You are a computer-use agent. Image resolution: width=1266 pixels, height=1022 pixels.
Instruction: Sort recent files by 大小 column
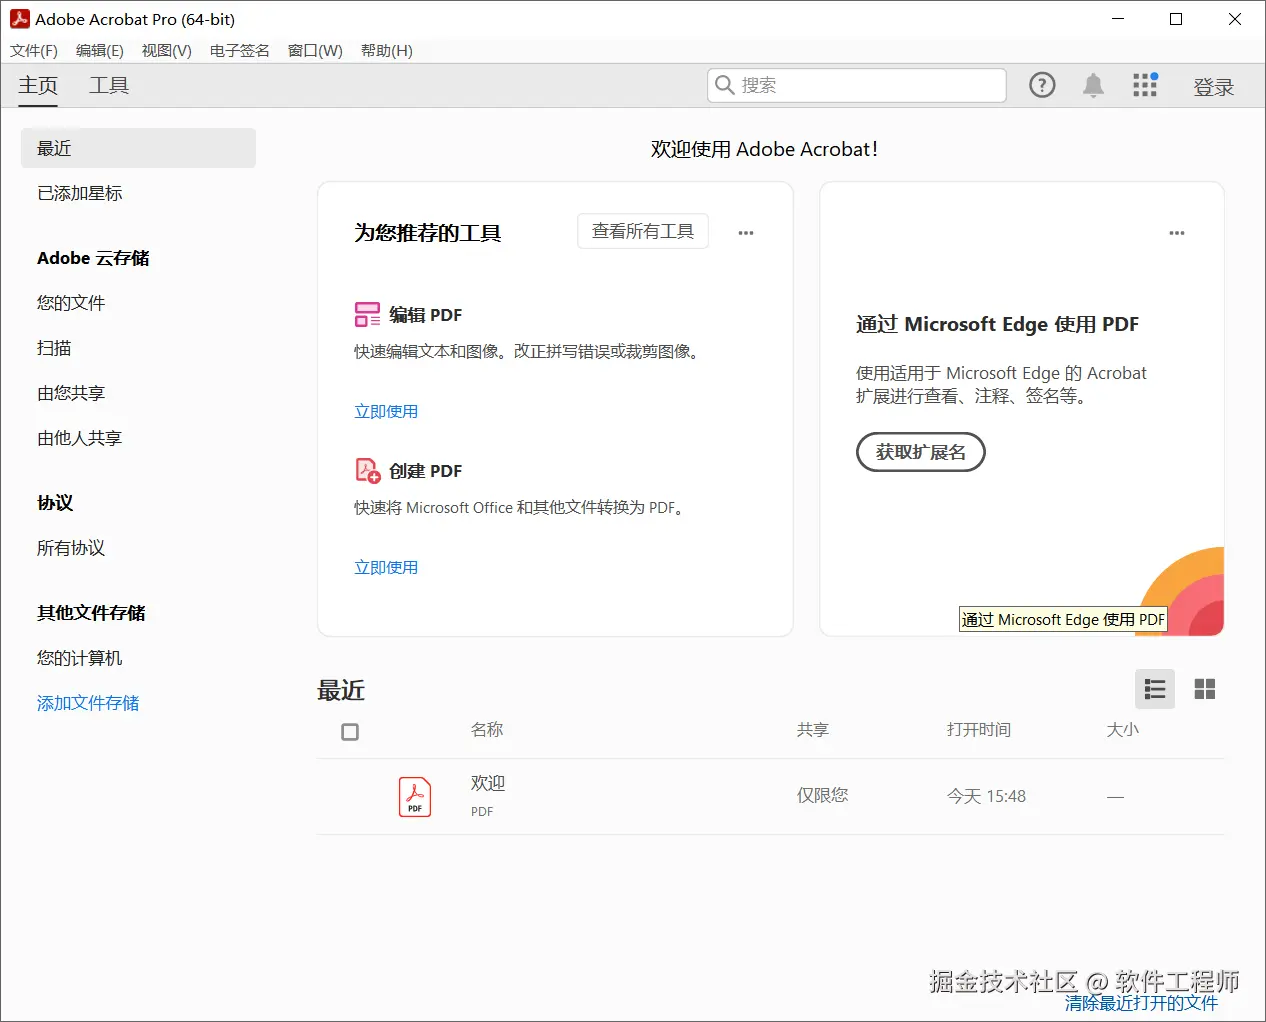[1123, 730]
